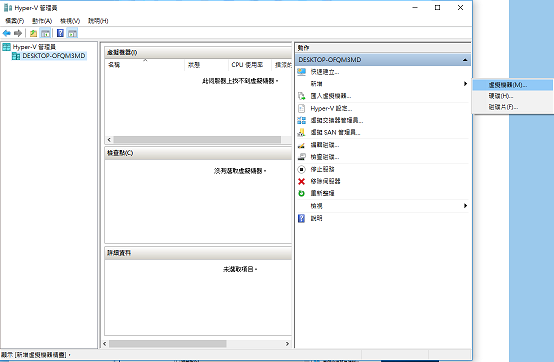
Task: Open the 檢視(V) menu
Action: pyautogui.click(x=70, y=21)
